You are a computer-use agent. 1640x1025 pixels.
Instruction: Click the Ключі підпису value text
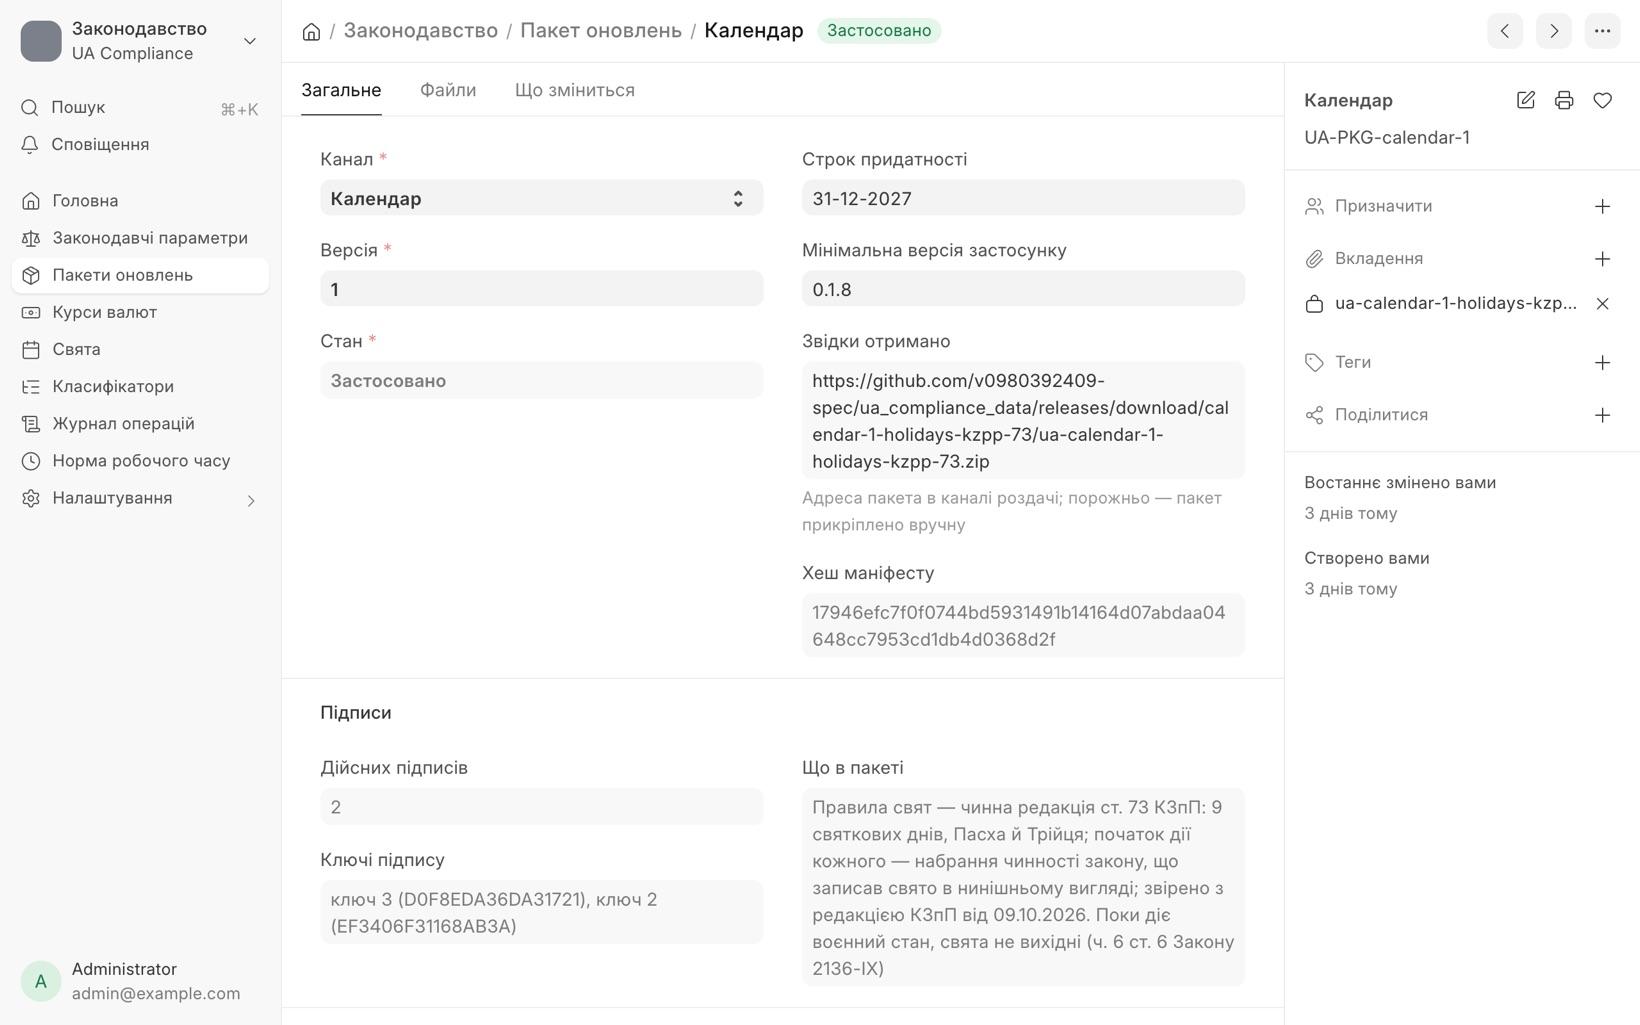(x=541, y=913)
